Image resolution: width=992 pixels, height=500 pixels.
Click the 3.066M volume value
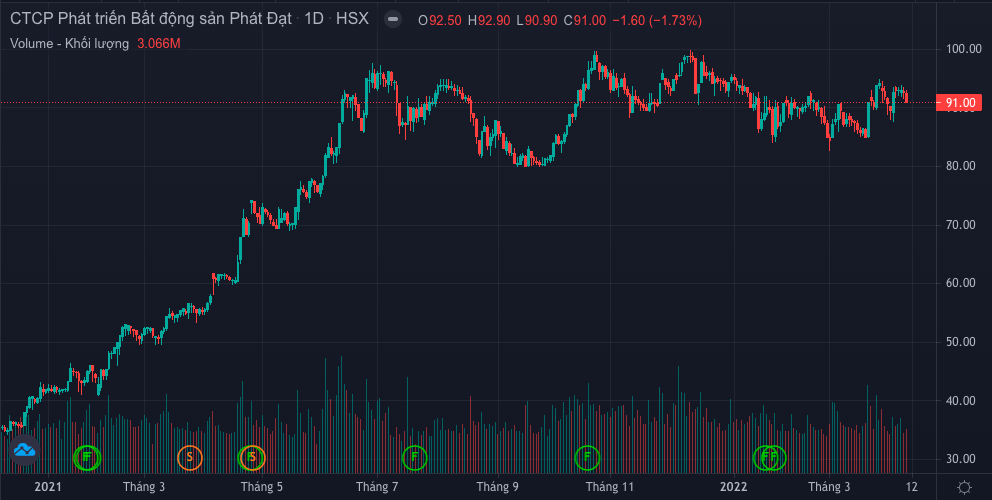tap(158, 43)
